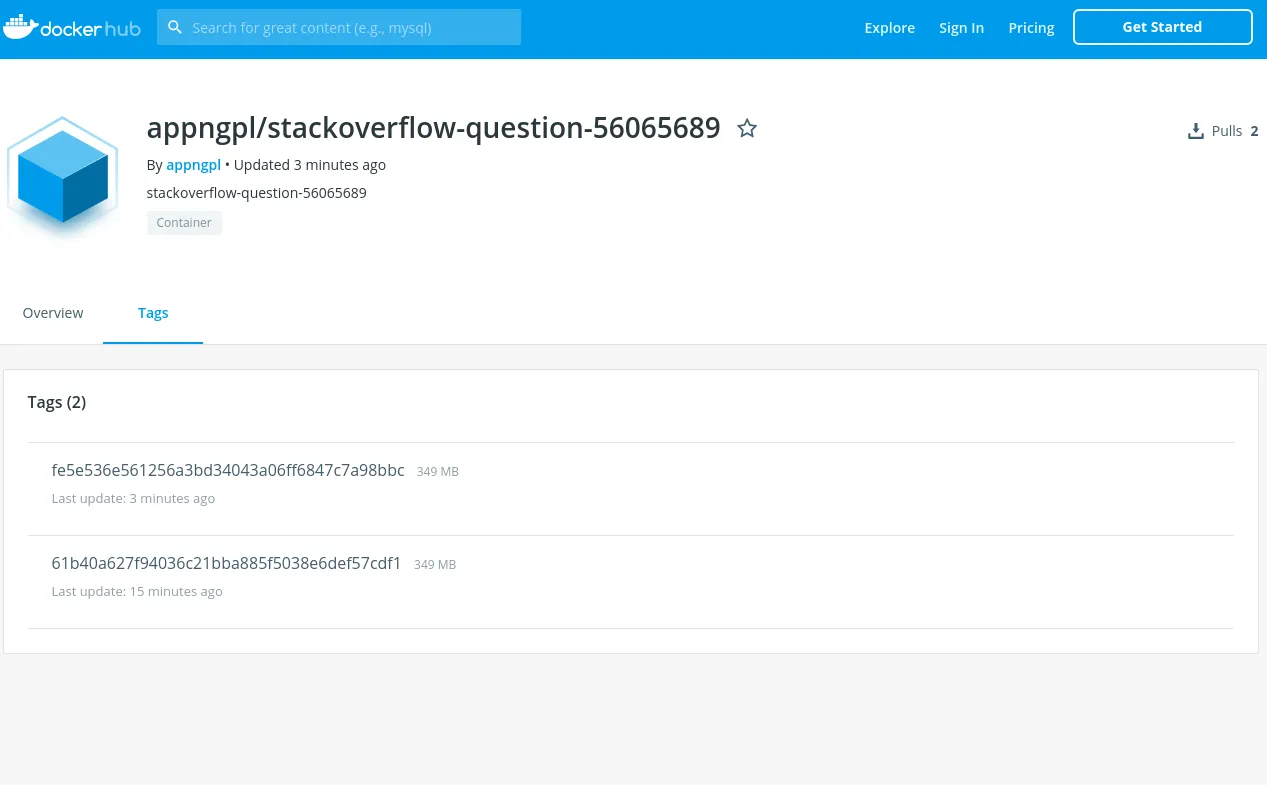Open the Sign In link

tap(961, 28)
